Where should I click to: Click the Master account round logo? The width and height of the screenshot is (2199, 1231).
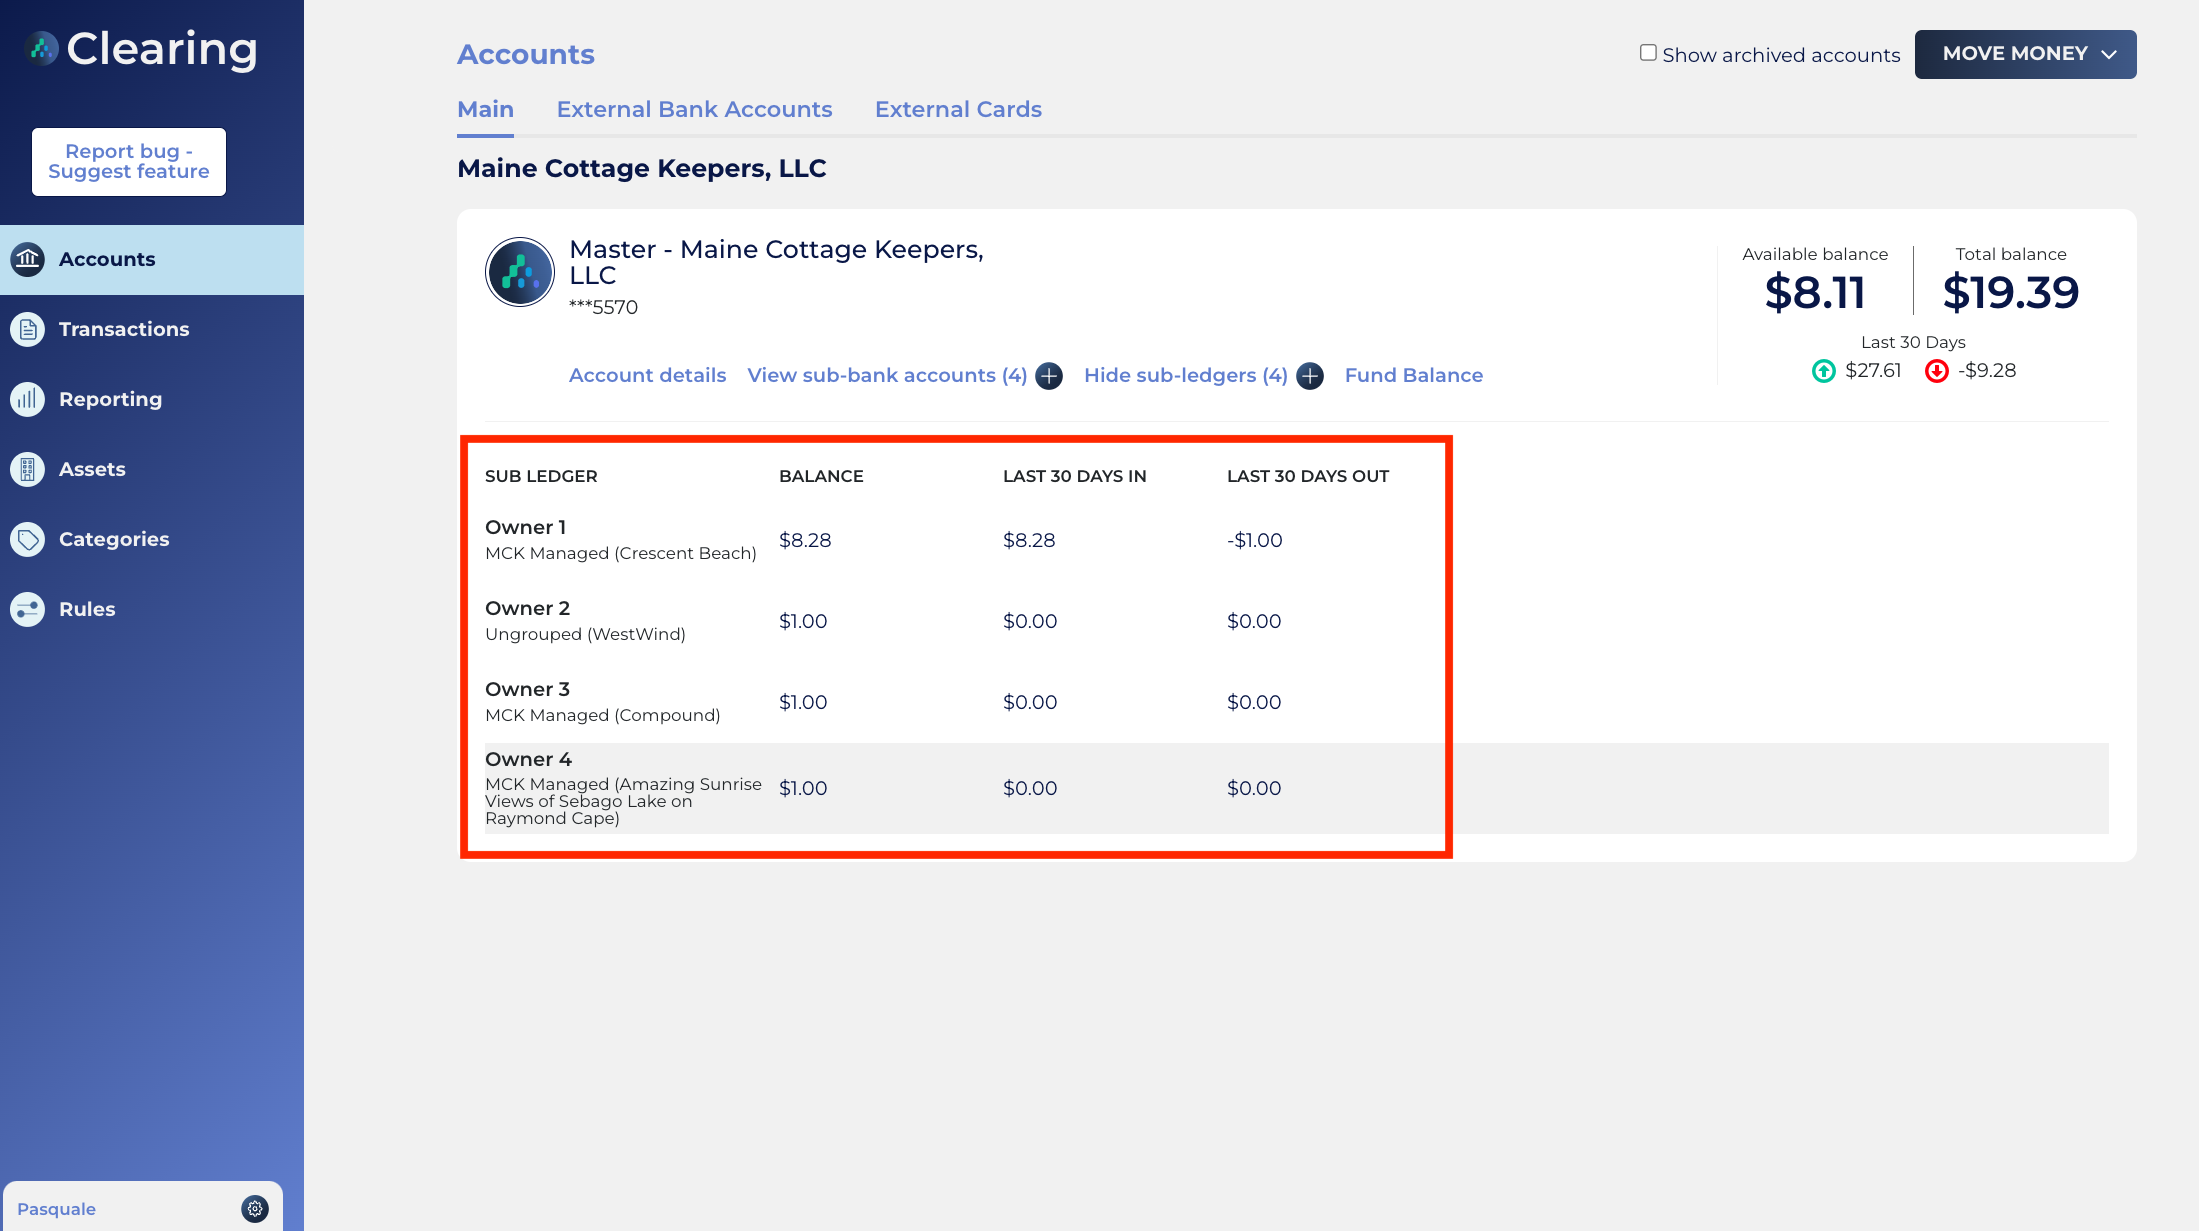point(520,272)
